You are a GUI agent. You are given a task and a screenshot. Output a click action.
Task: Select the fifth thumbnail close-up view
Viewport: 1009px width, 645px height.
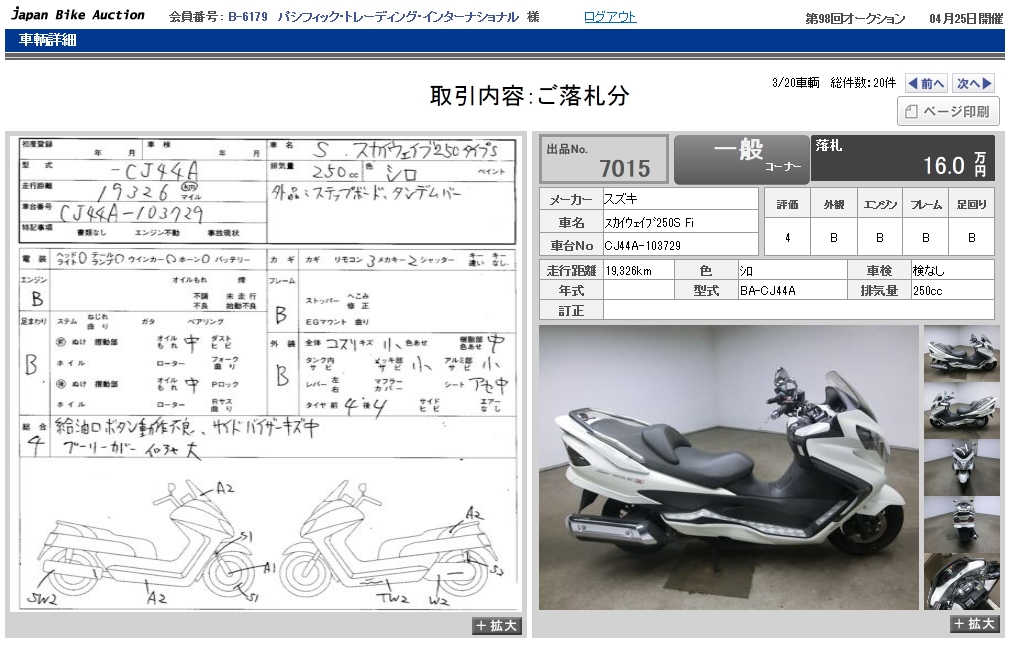[961, 582]
